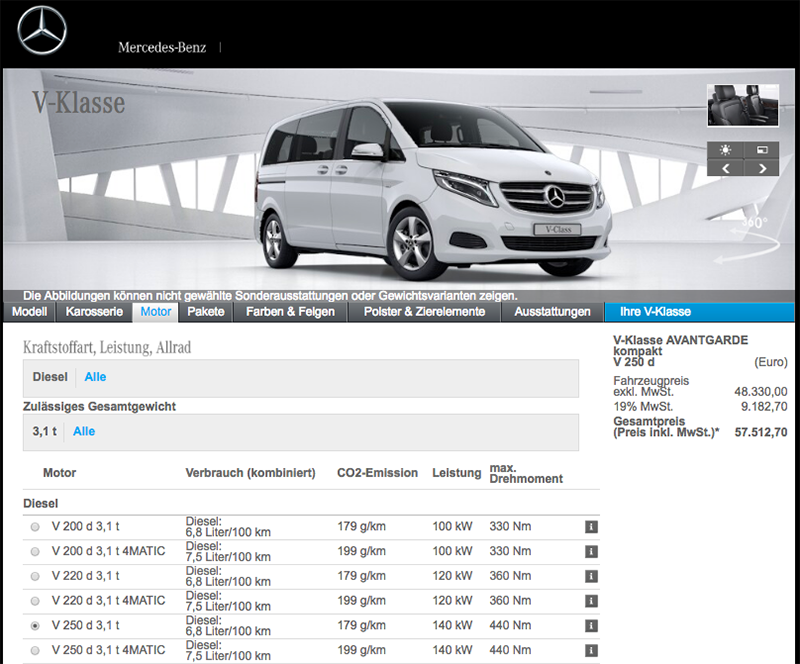
Task: Click the CO2-Emission column header
Action: click(x=377, y=473)
